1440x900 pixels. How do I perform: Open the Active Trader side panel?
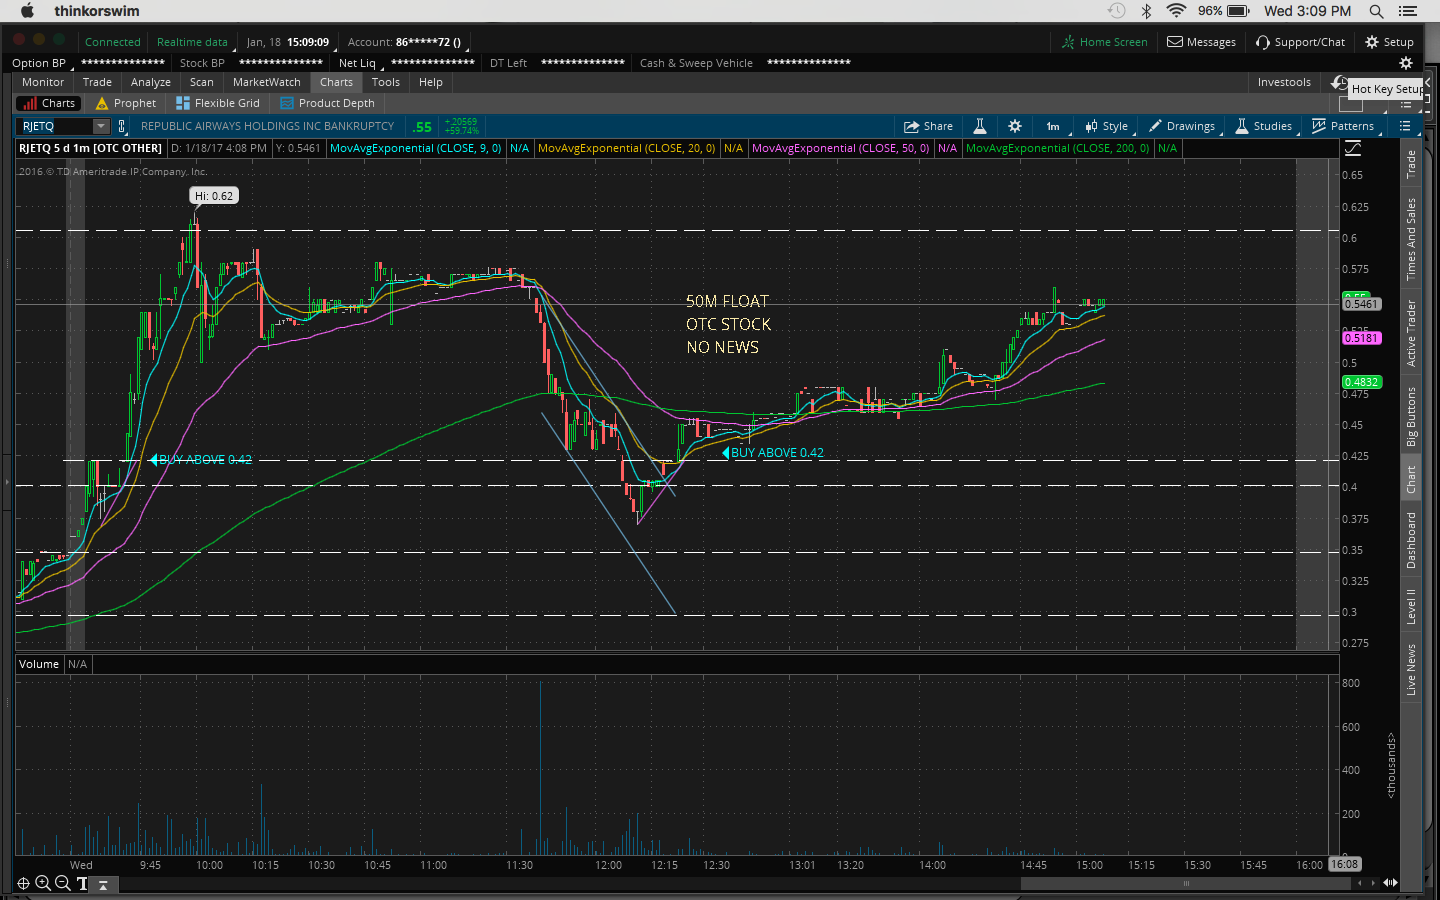[1411, 333]
